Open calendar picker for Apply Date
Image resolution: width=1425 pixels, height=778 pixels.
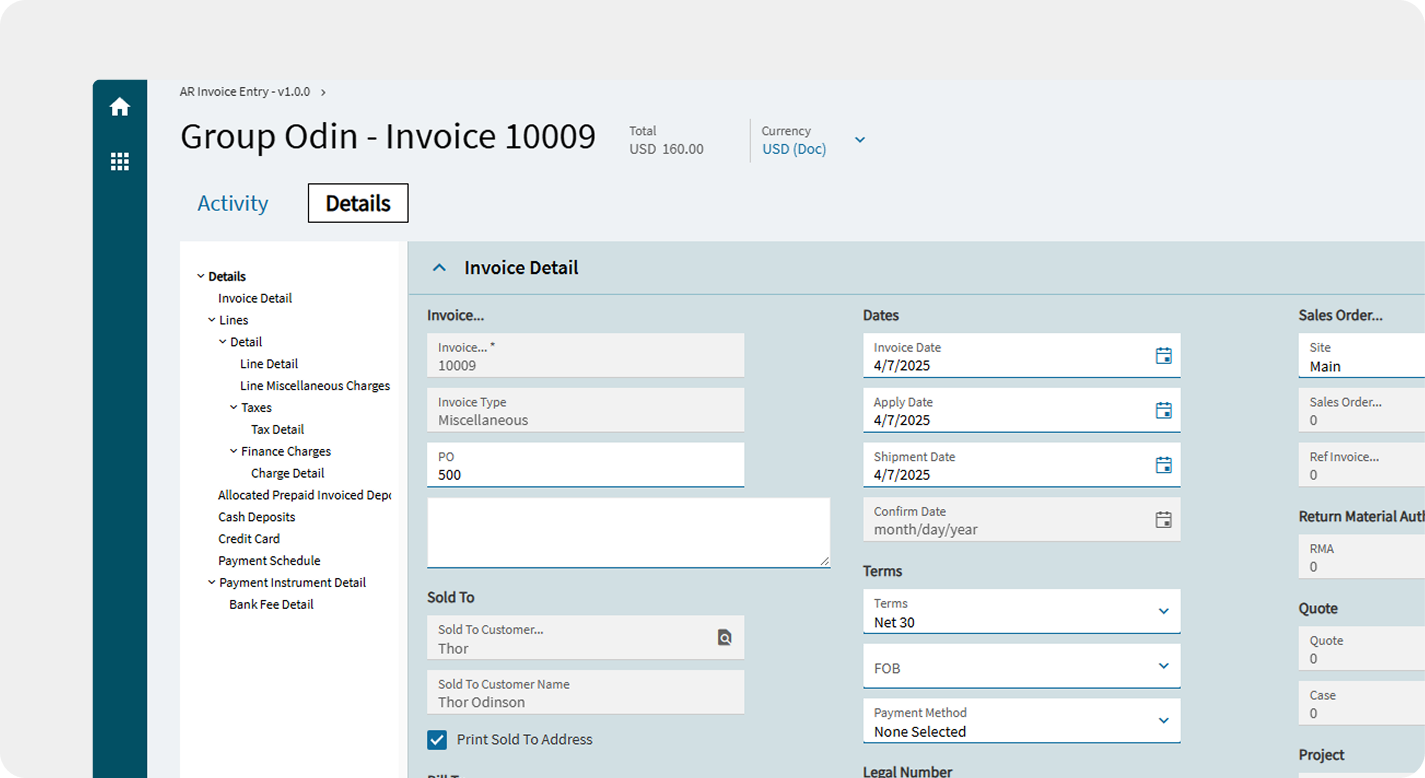coord(1163,410)
